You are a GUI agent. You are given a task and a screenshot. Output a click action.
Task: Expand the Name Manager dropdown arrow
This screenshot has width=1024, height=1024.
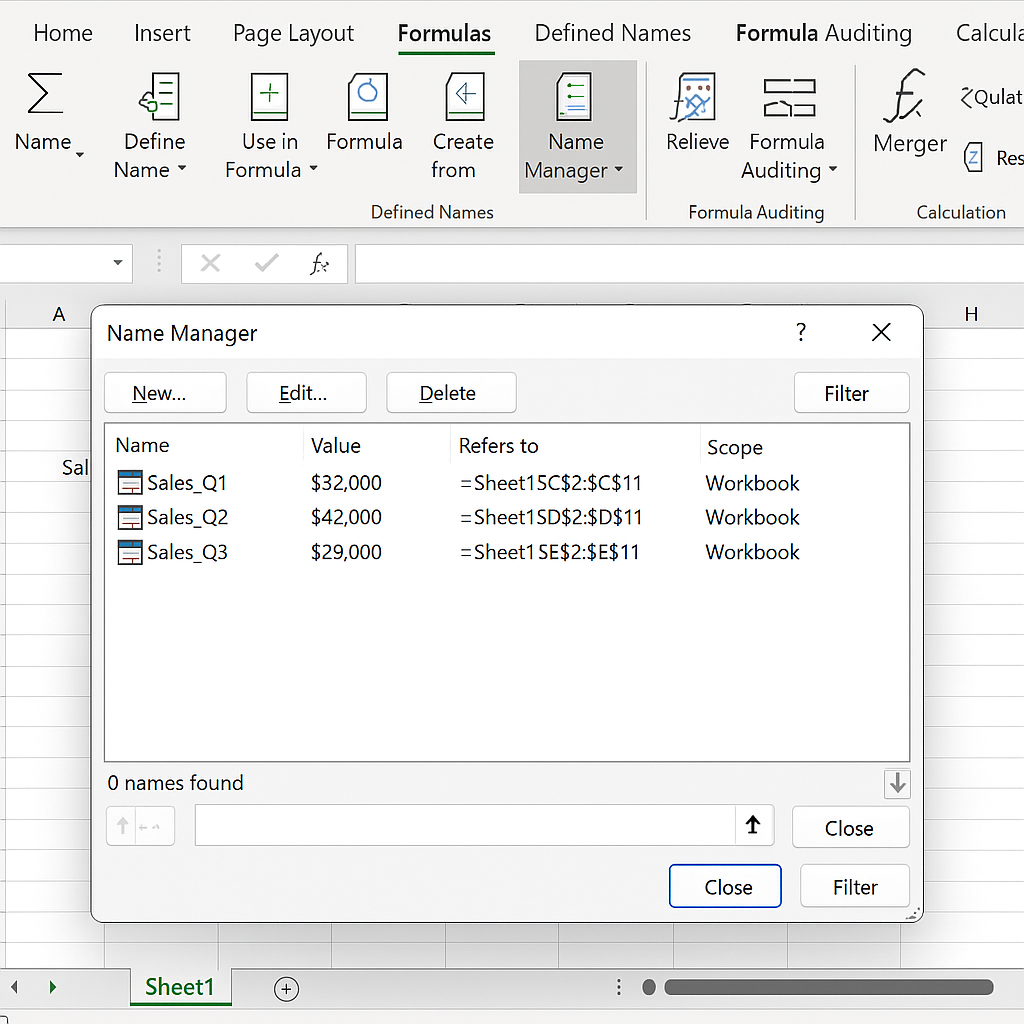click(618, 169)
